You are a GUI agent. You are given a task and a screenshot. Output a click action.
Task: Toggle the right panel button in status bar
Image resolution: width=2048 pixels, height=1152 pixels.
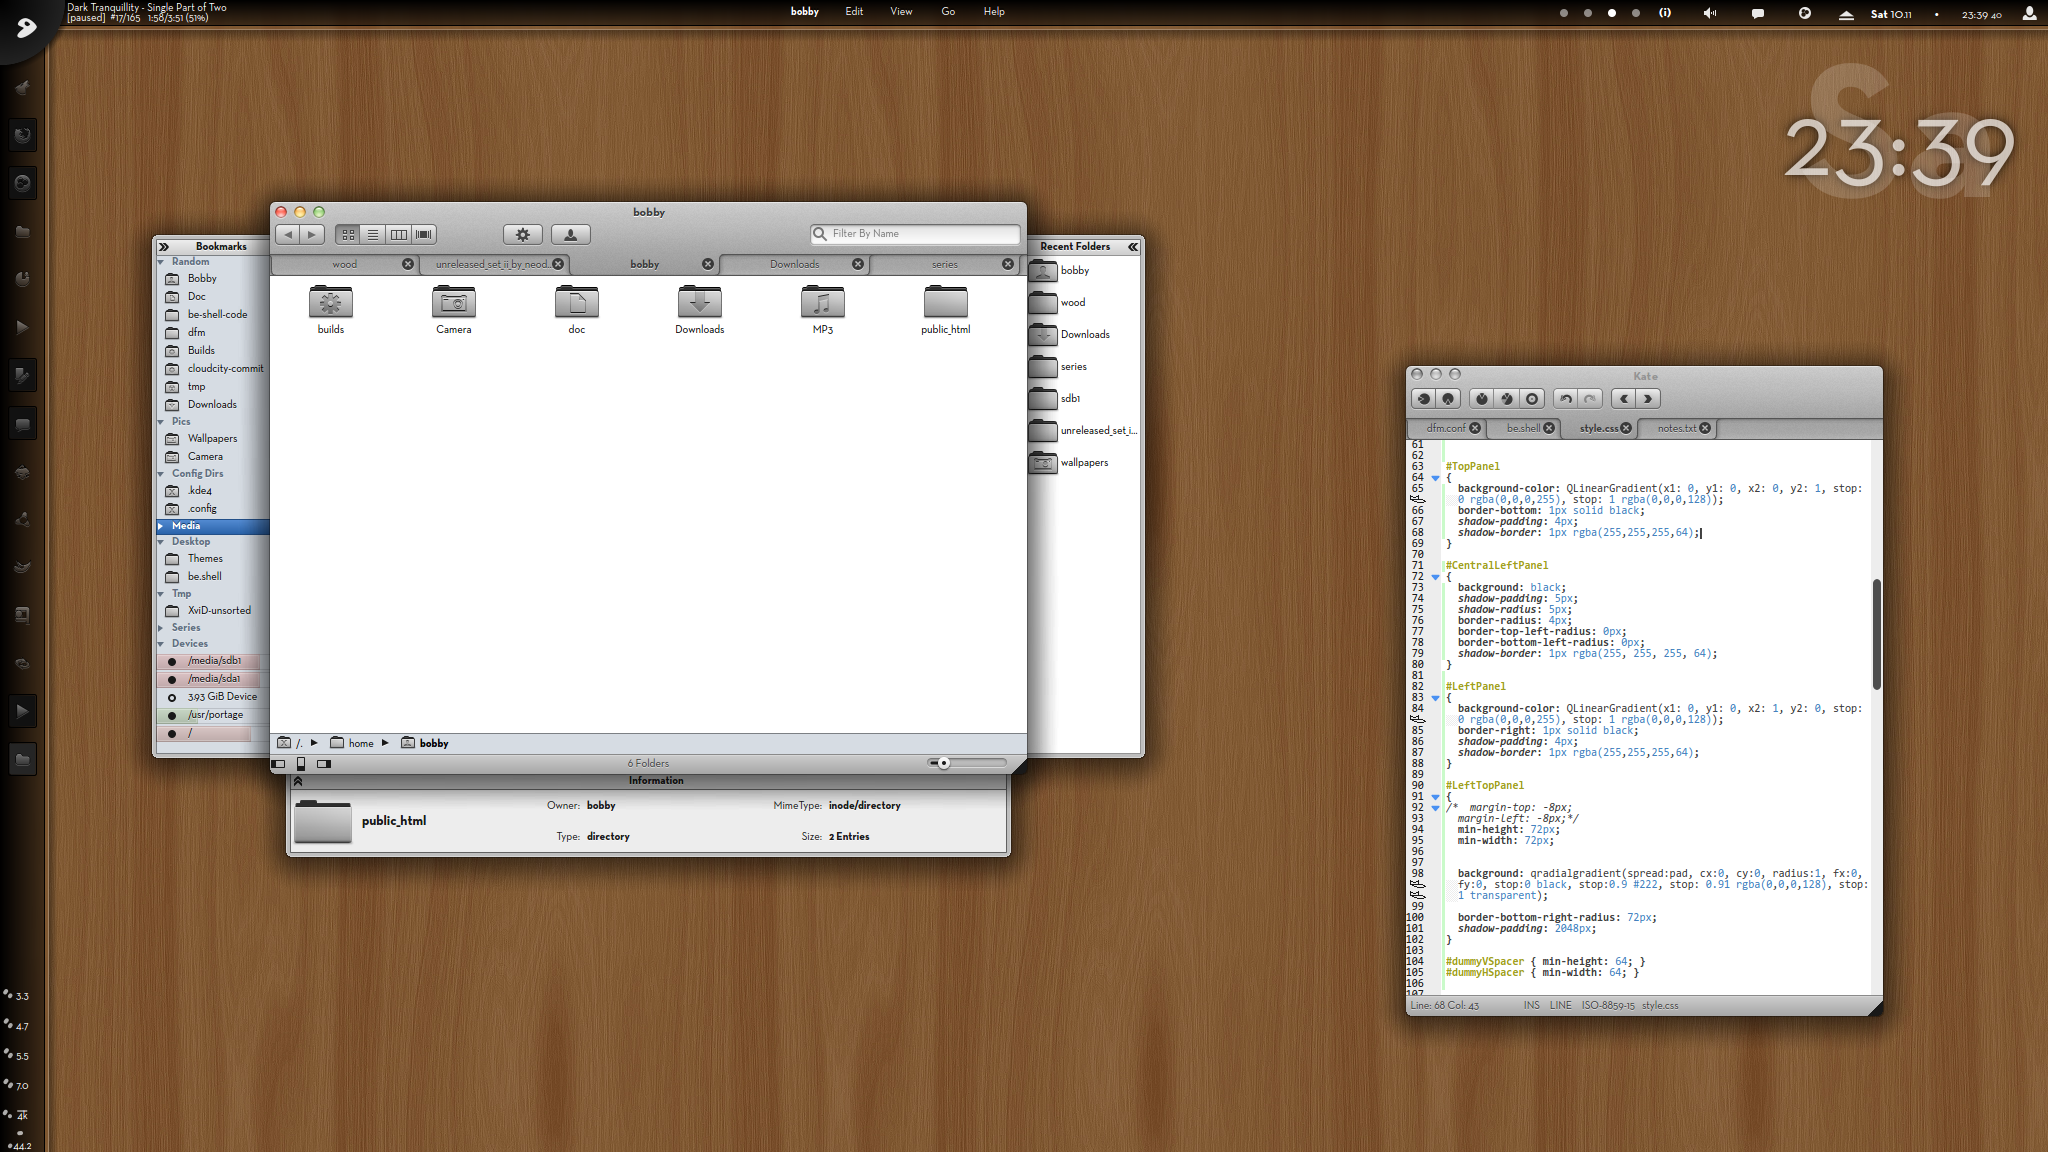[x=324, y=764]
